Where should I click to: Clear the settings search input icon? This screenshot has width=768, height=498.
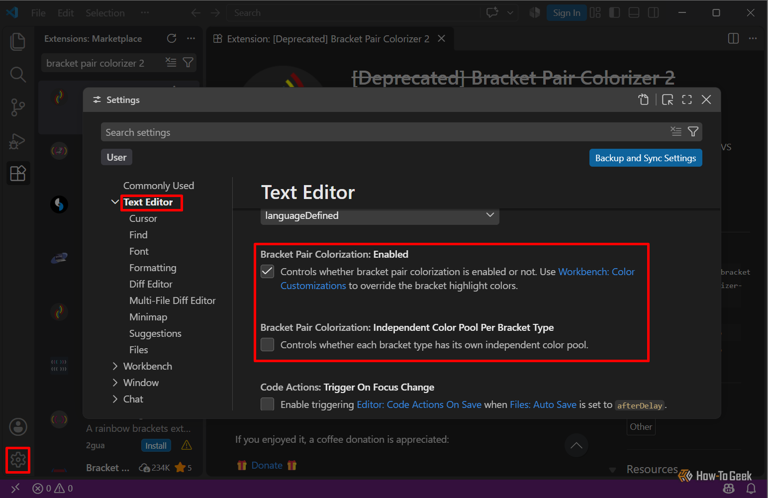[676, 131]
